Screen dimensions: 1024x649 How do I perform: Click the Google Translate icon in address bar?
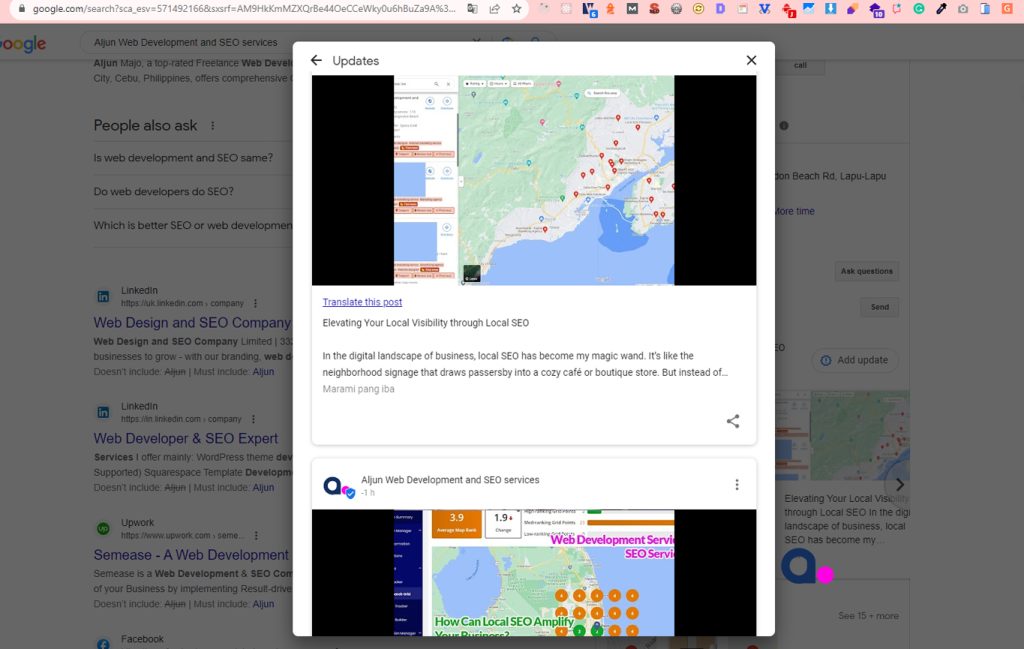click(472, 9)
